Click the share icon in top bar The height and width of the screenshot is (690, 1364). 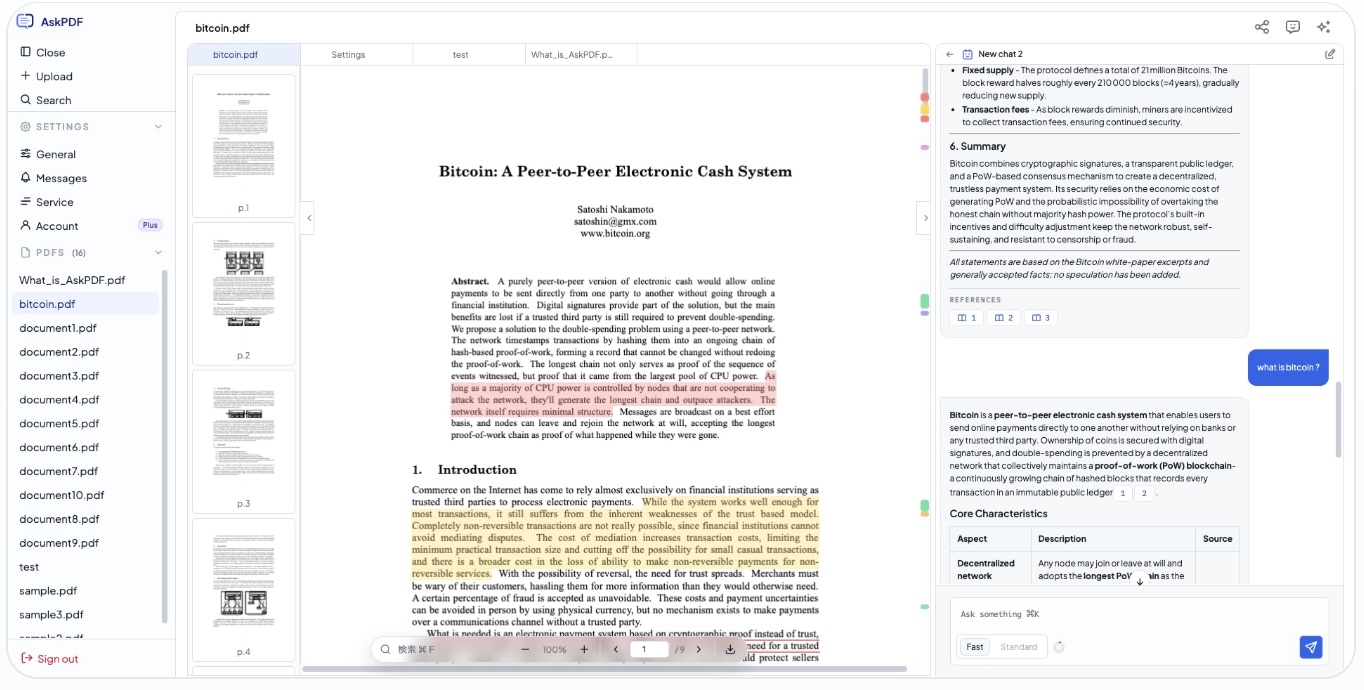tap(1261, 27)
